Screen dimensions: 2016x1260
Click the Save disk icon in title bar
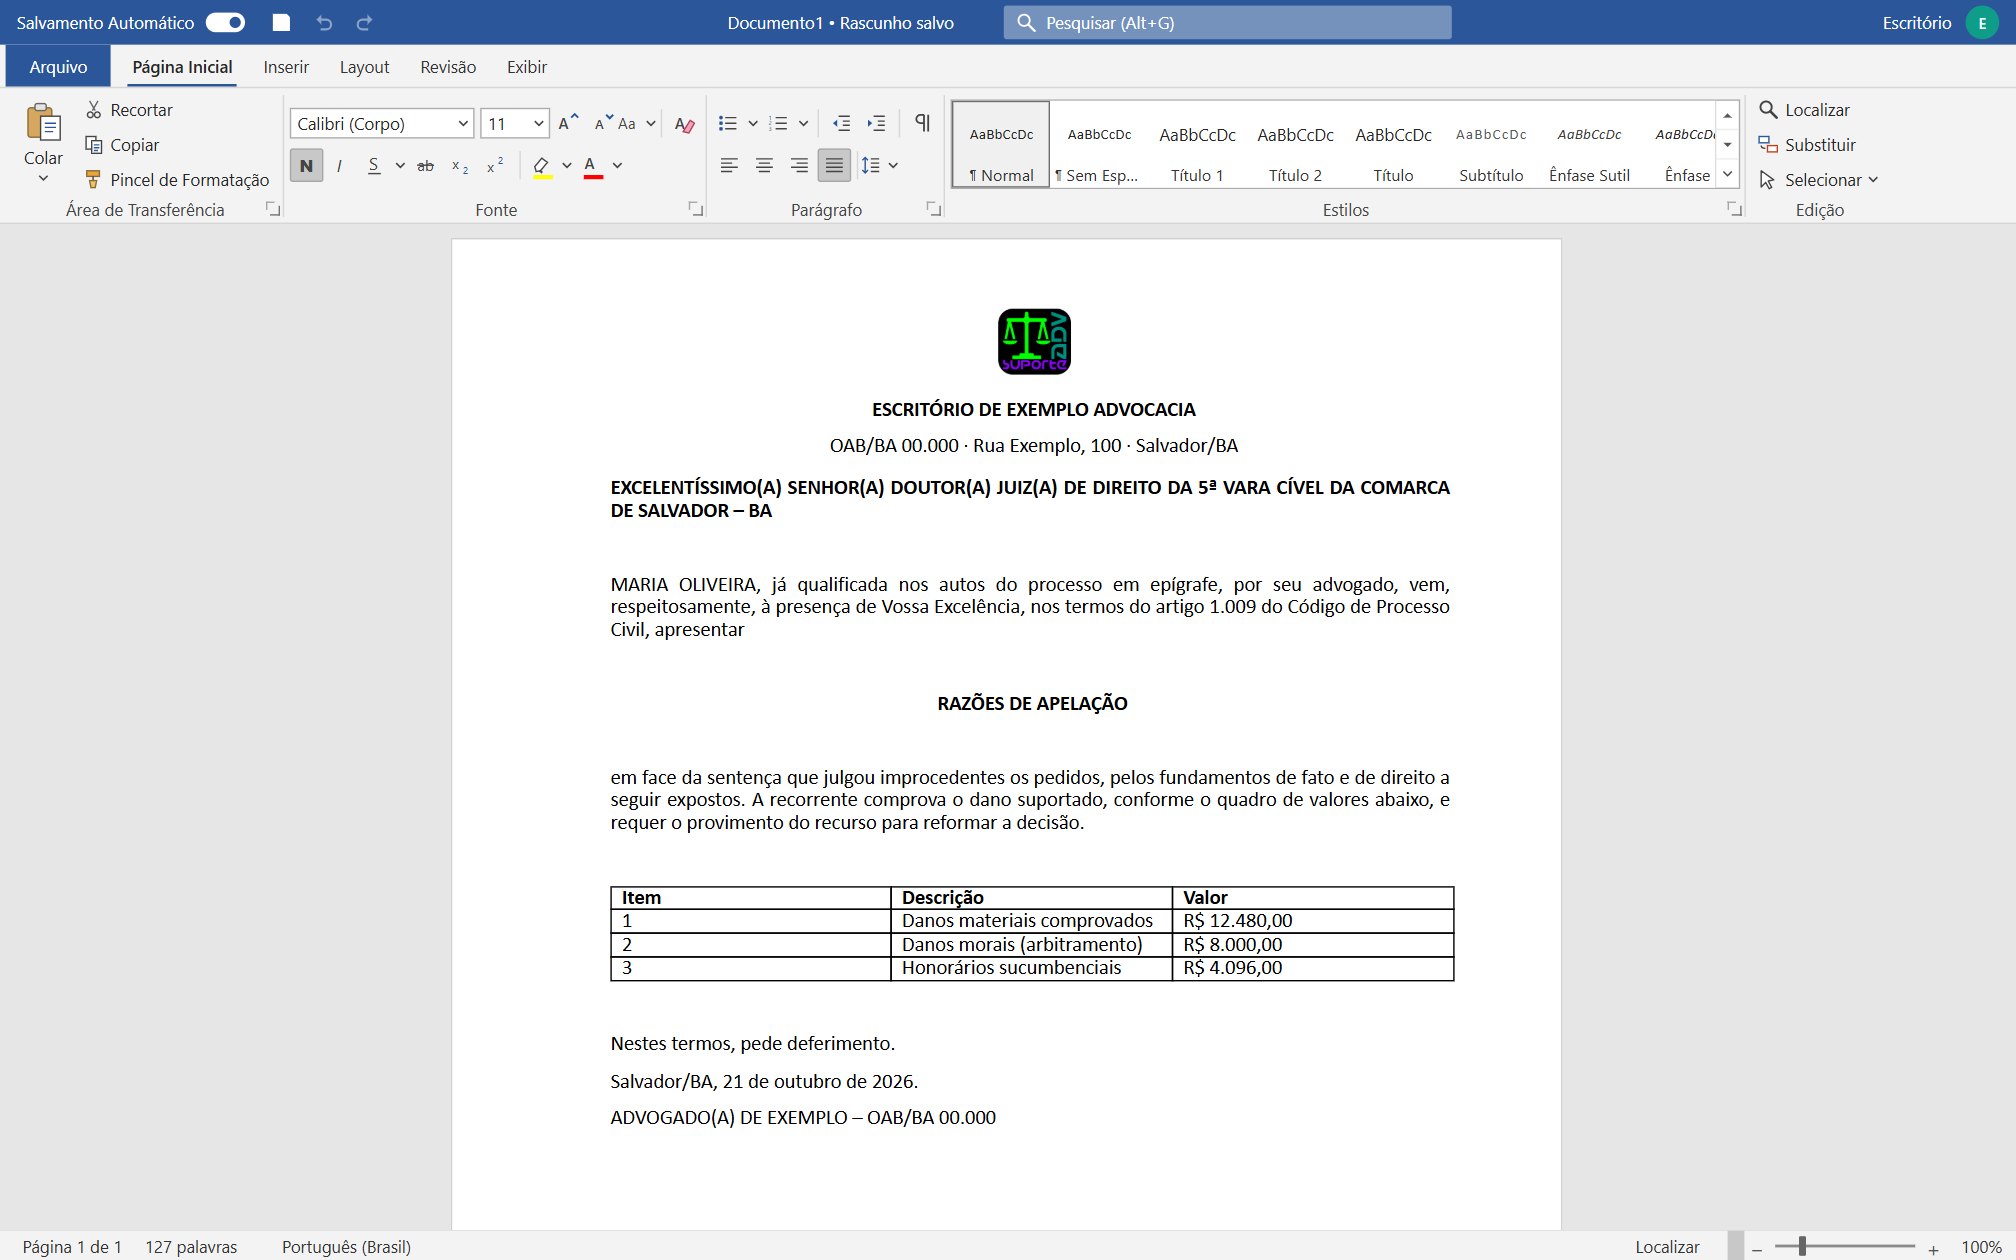coord(281,22)
